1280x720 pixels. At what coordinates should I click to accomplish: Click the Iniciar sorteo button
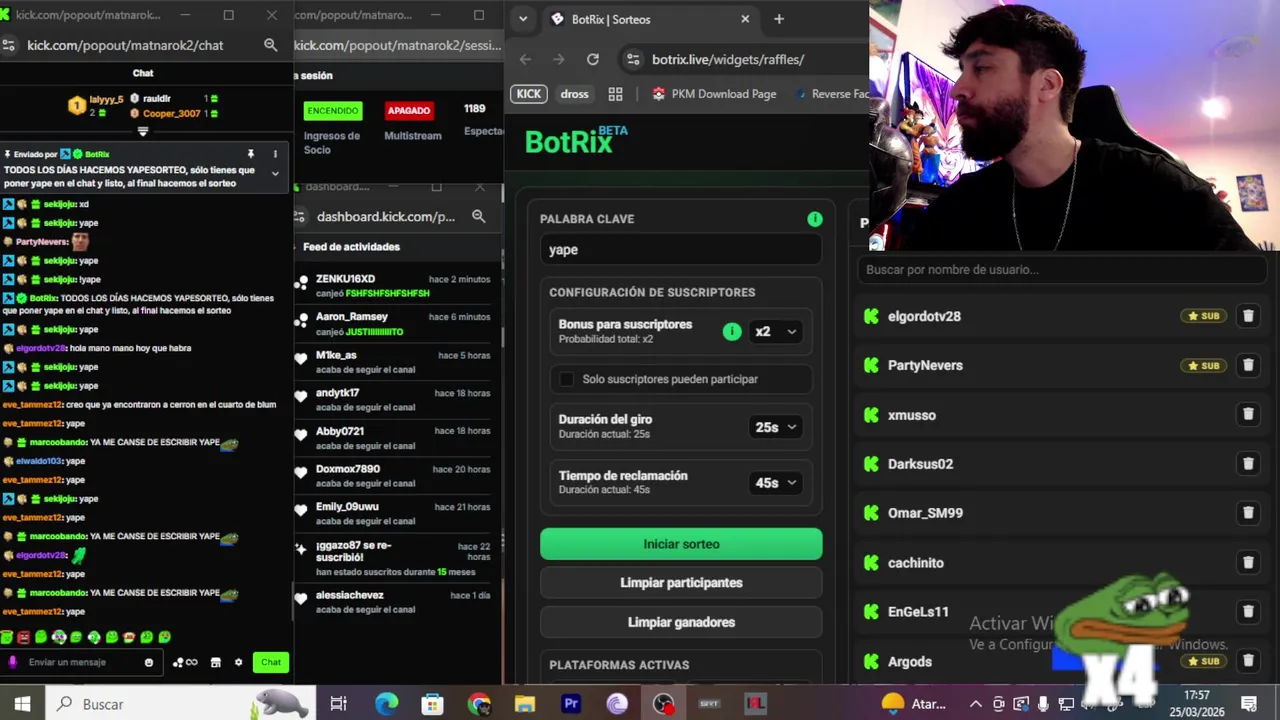[x=681, y=544]
